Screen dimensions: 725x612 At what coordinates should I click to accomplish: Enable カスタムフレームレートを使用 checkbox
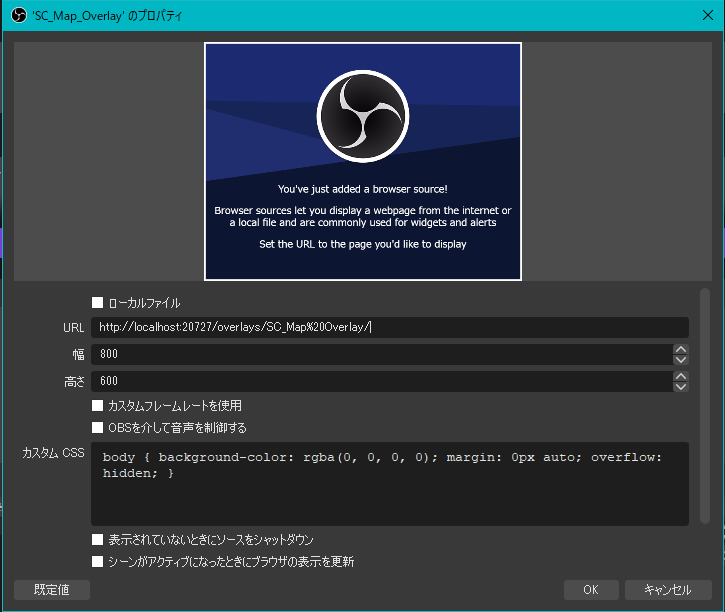pos(97,405)
